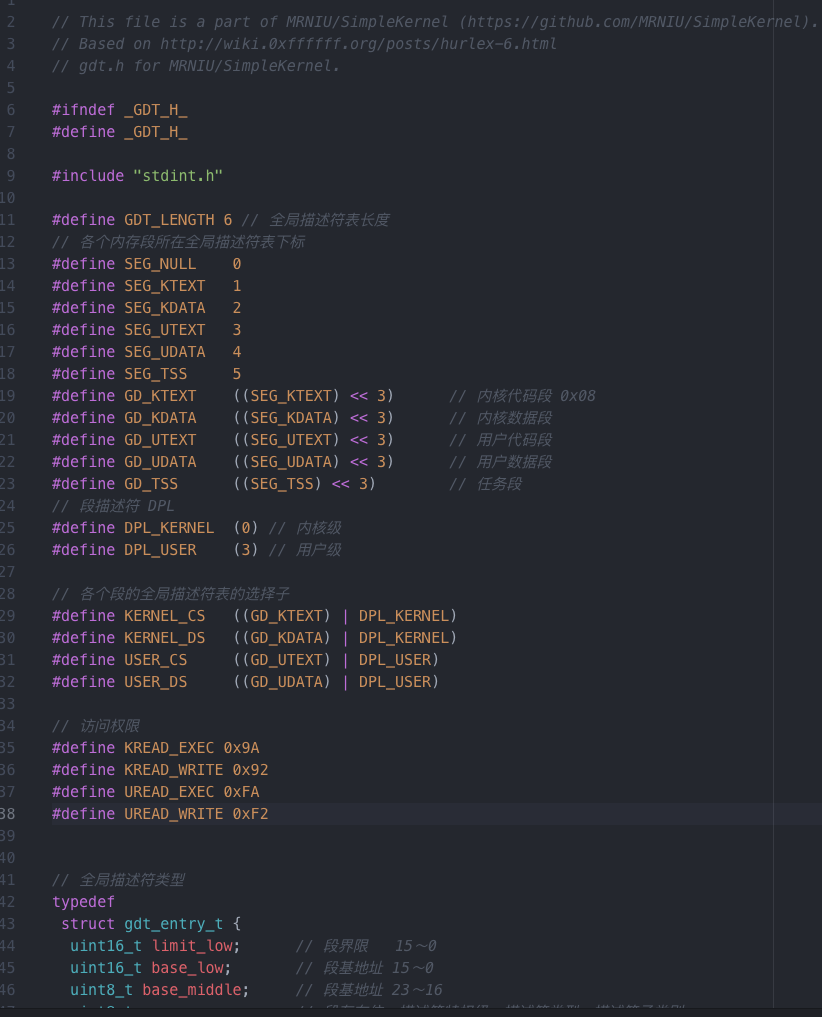Click the GD_KTEXT macro name
The image size is (822, 1017).
[156, 395]
